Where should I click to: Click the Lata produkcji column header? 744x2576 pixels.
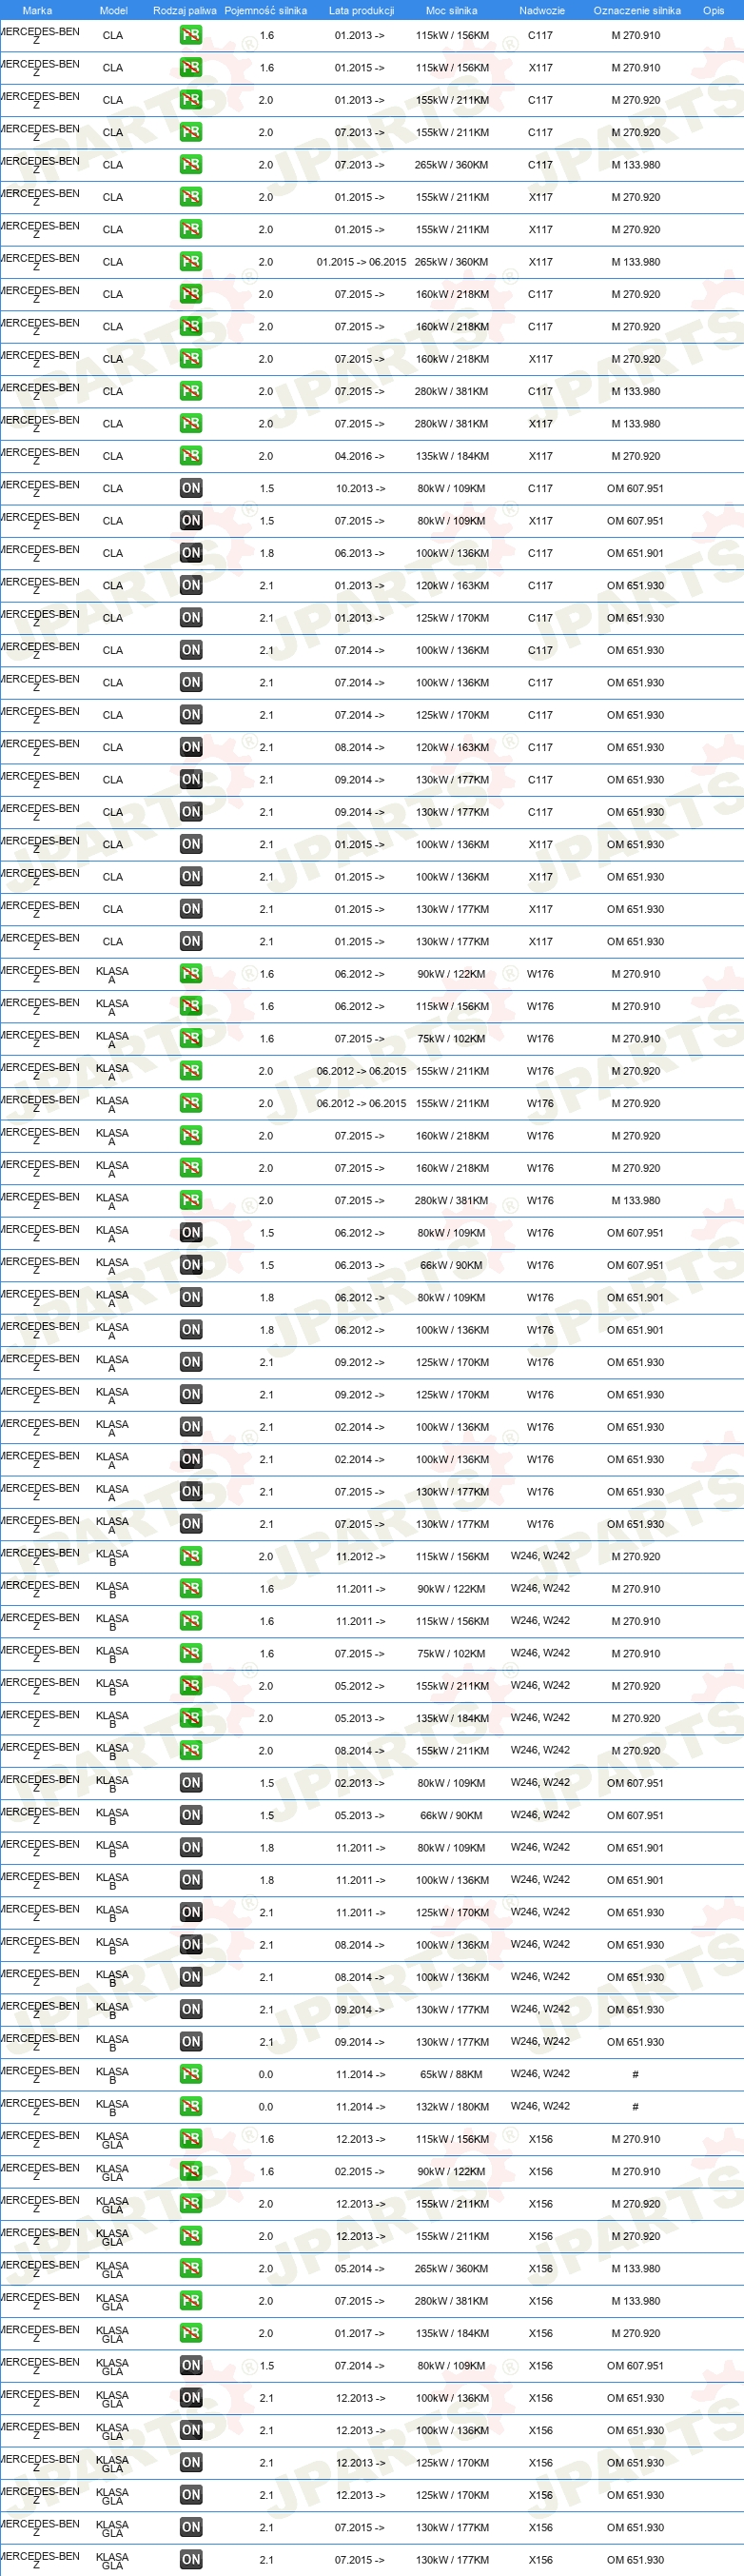(361, 11)
